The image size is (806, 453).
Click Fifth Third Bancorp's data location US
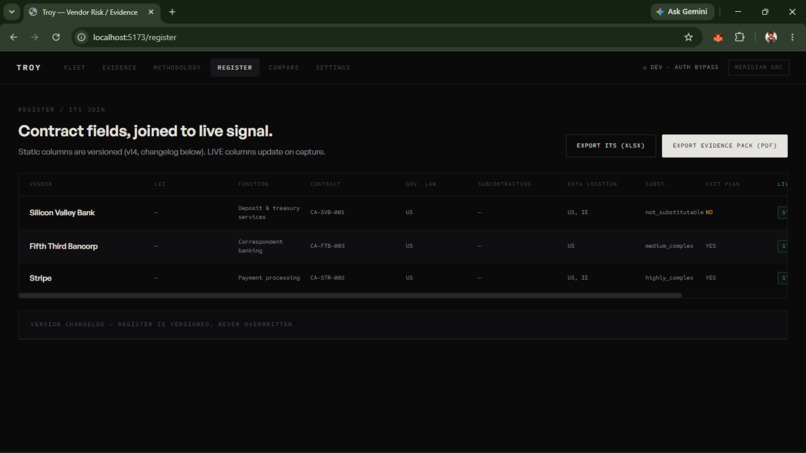point(571,246)
